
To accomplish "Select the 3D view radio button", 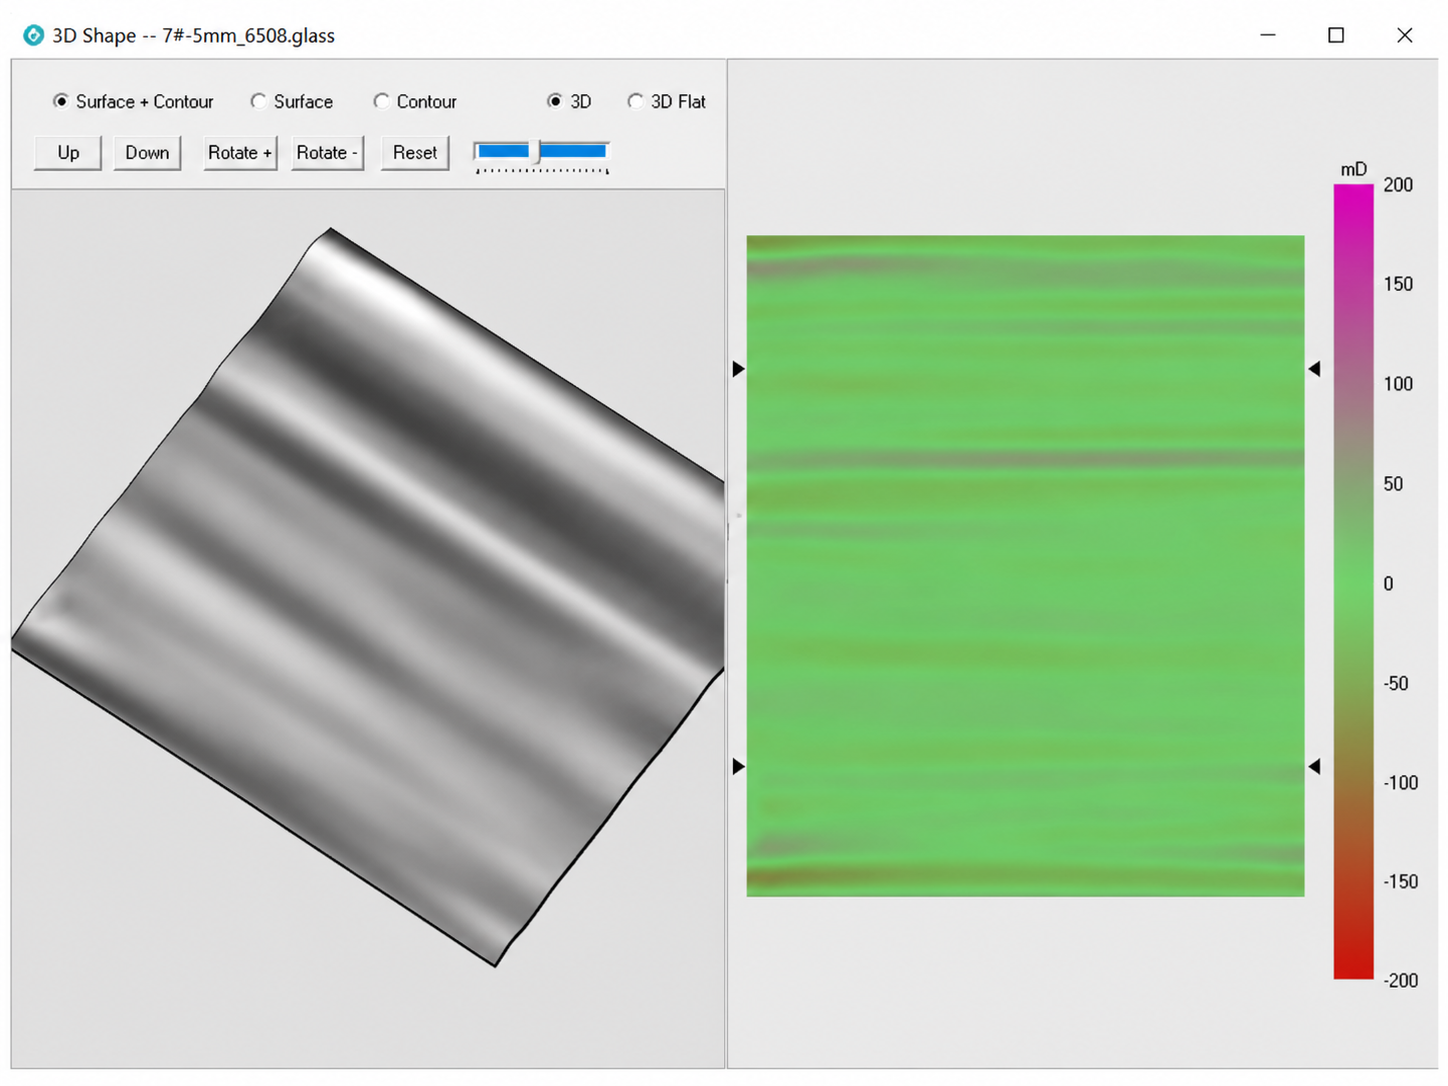I will click(x=569, y=102).
